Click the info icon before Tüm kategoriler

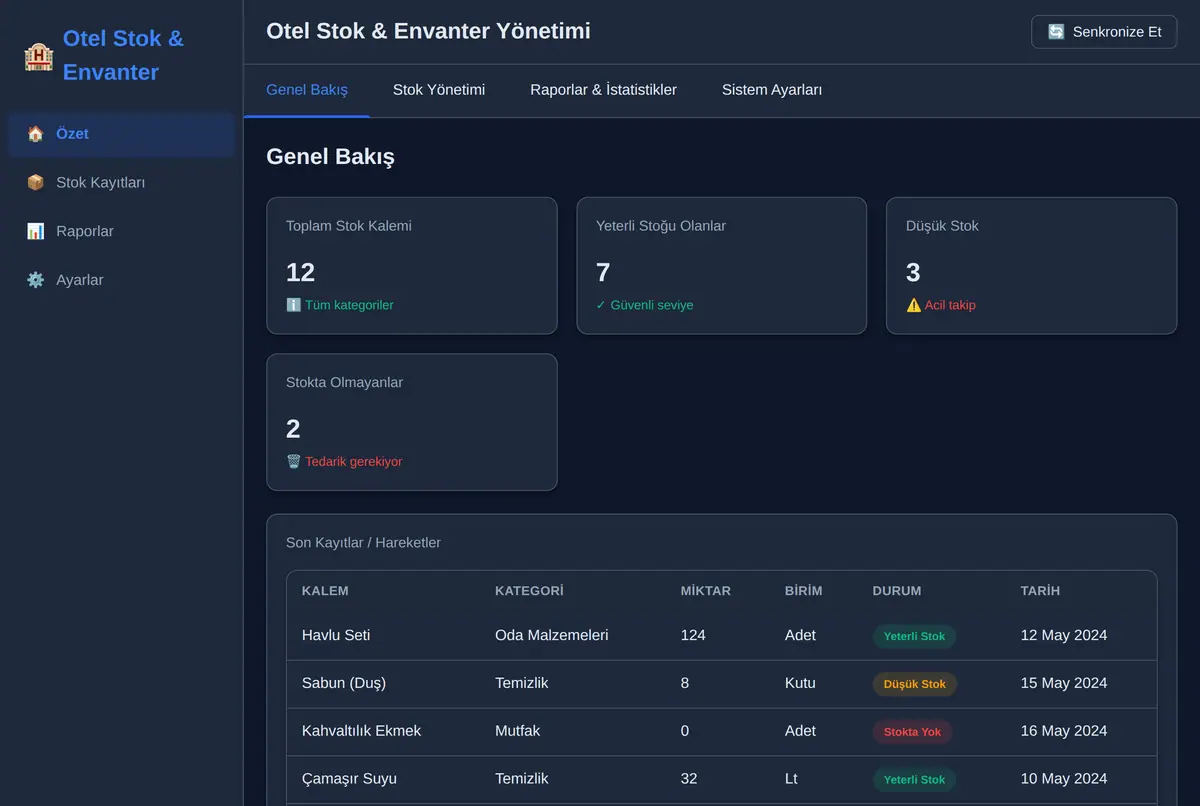tap(293, 305)
